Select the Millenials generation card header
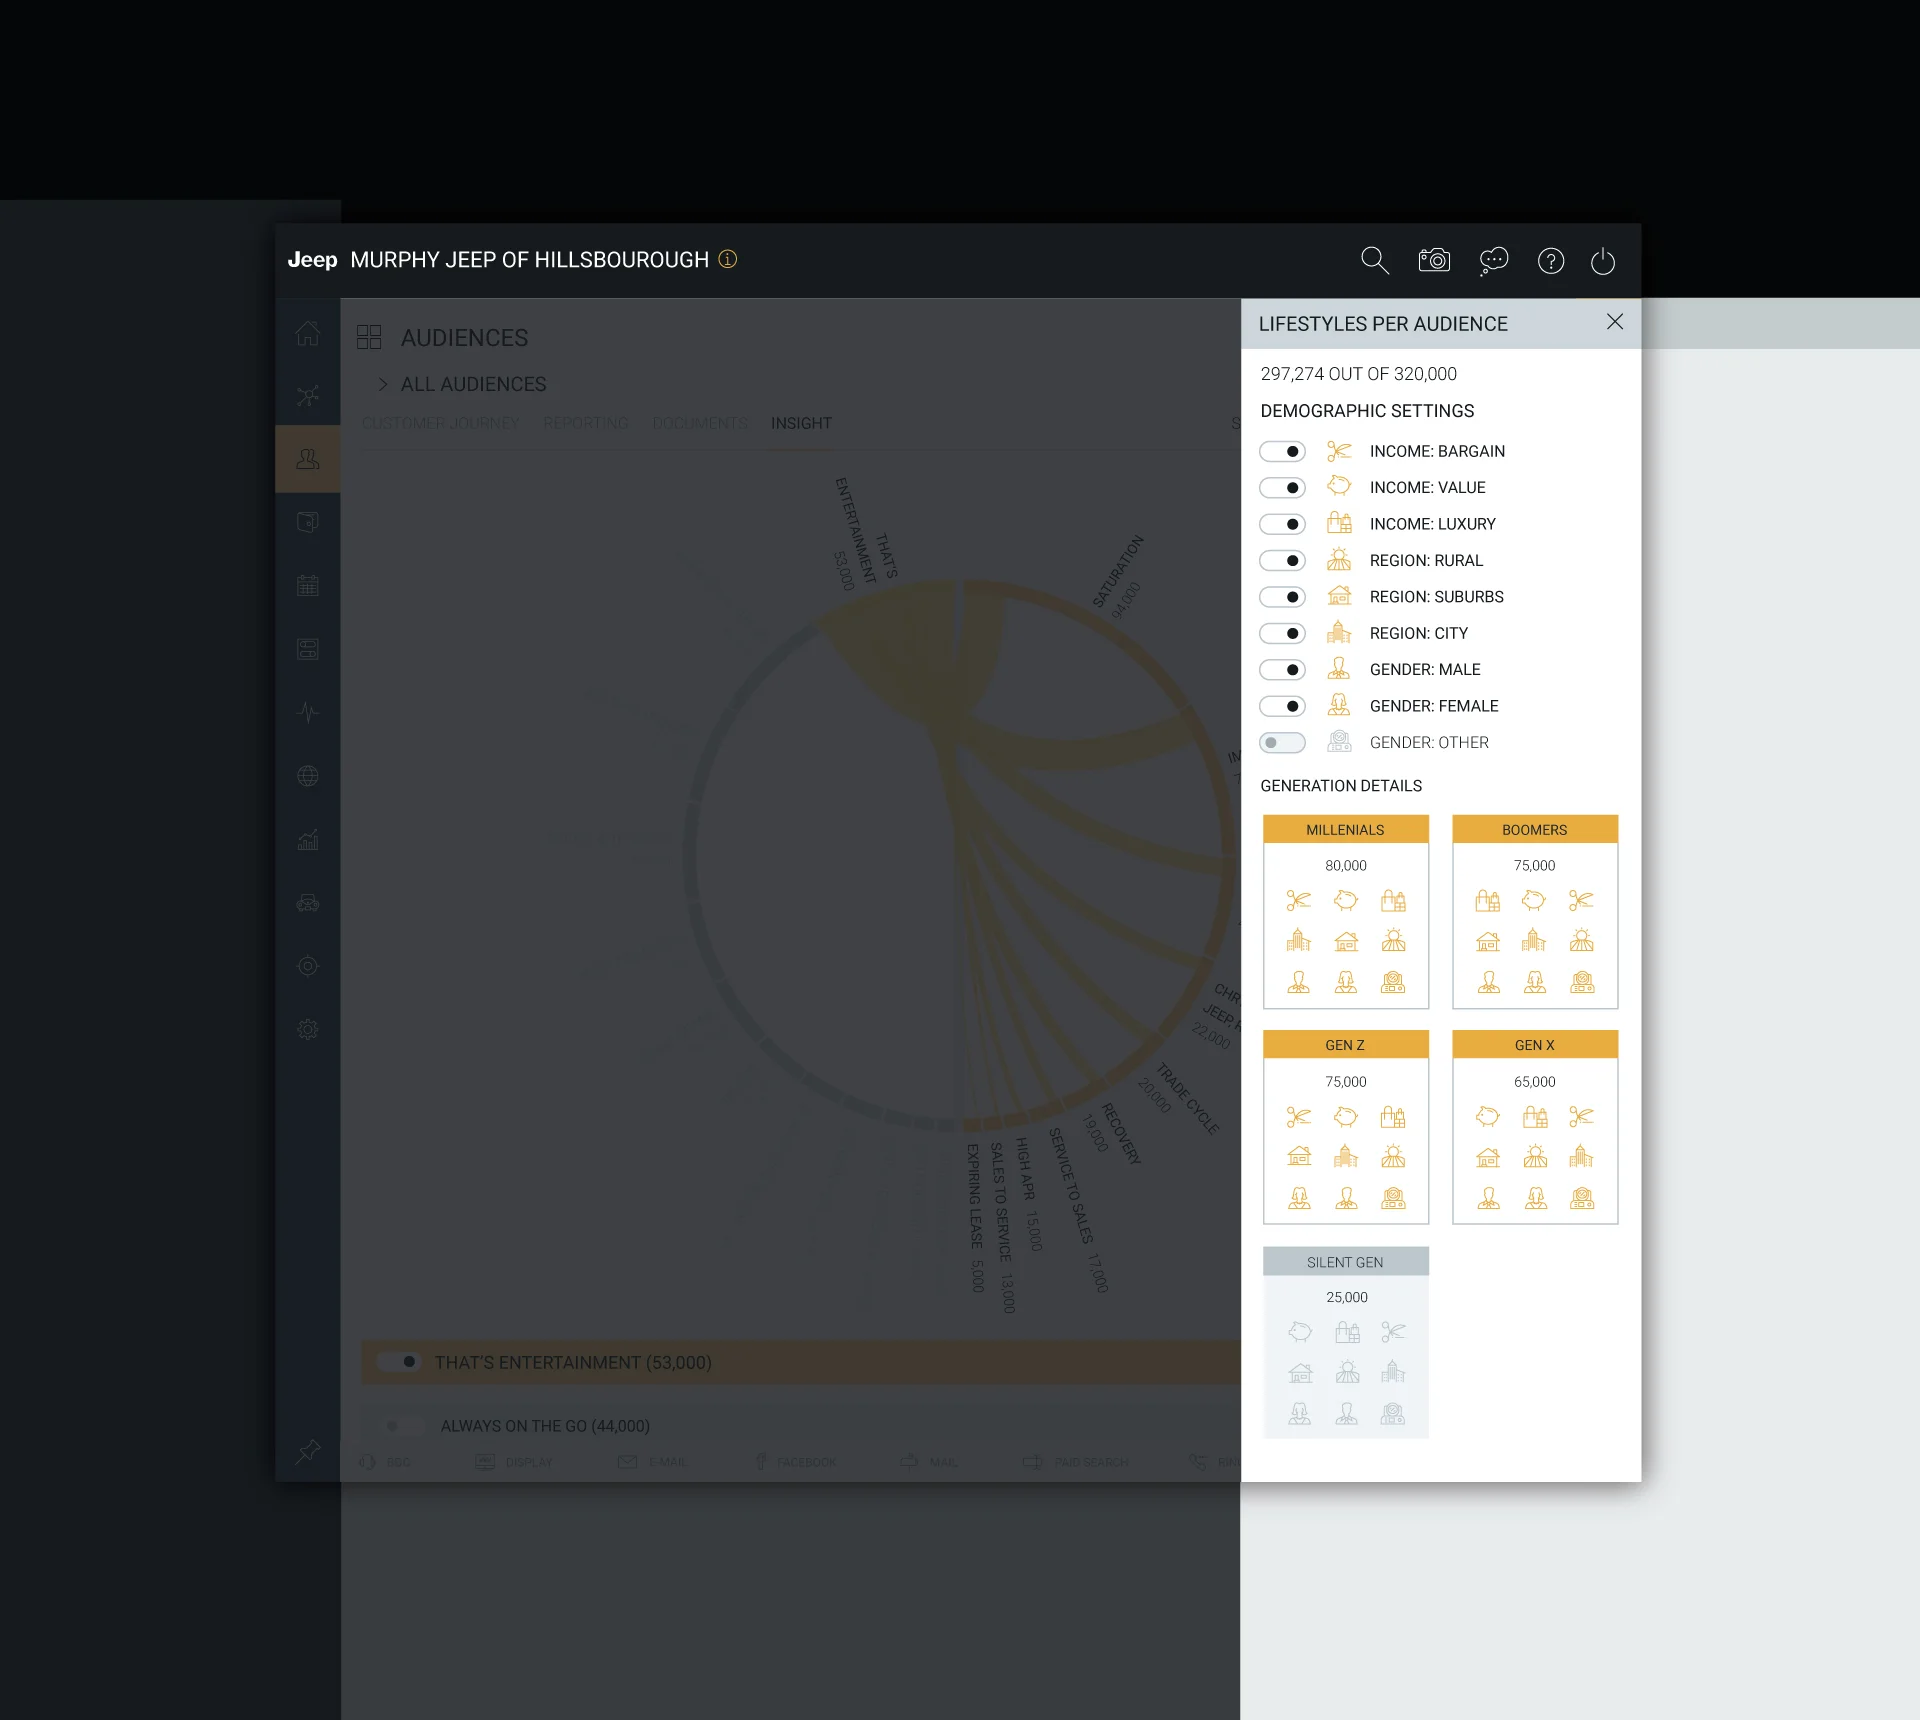The image size is (1920, 1720). (1345, 830)
